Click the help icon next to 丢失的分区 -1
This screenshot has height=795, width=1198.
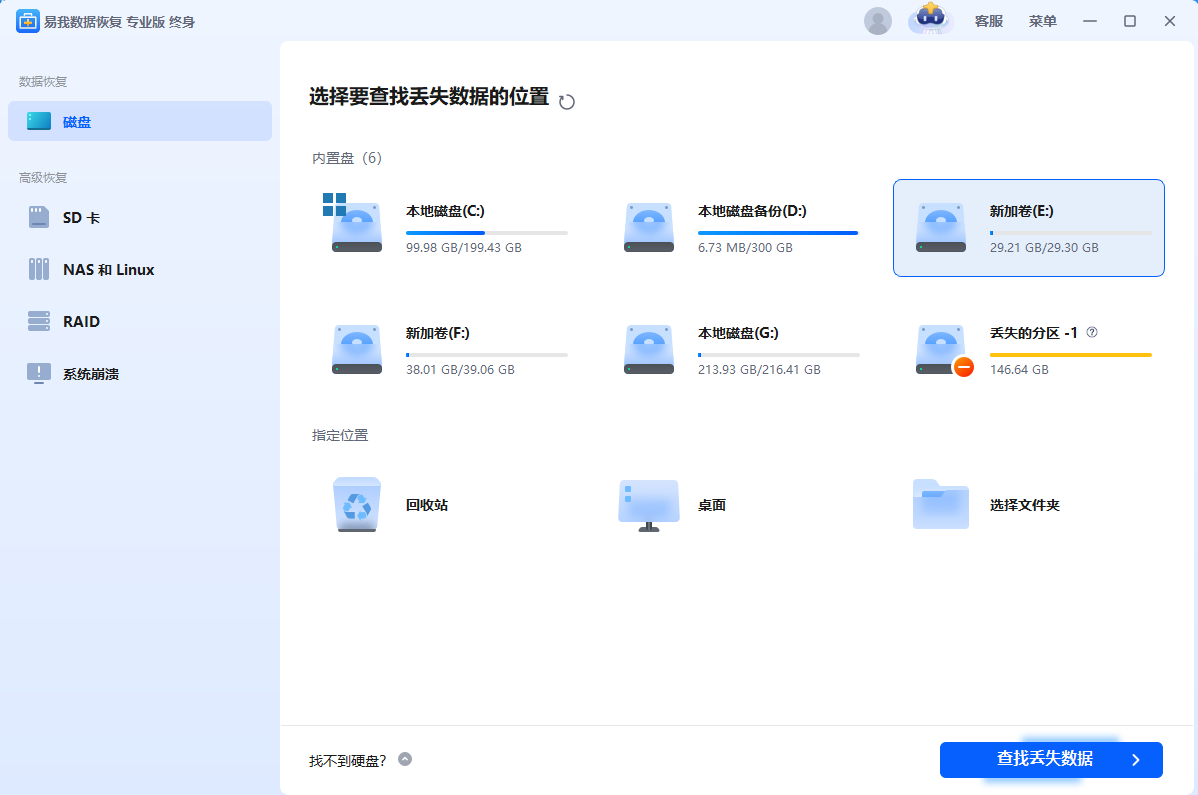[1092, 333]
